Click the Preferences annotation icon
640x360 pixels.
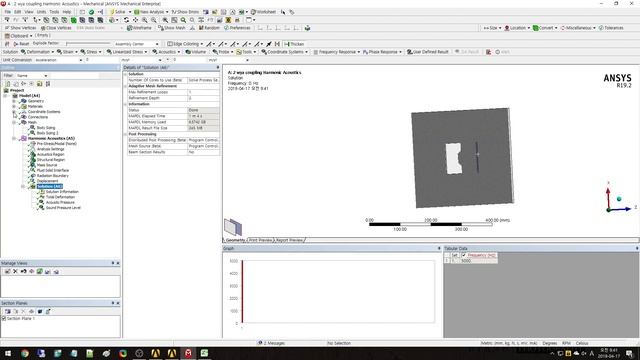coord(227,28)
